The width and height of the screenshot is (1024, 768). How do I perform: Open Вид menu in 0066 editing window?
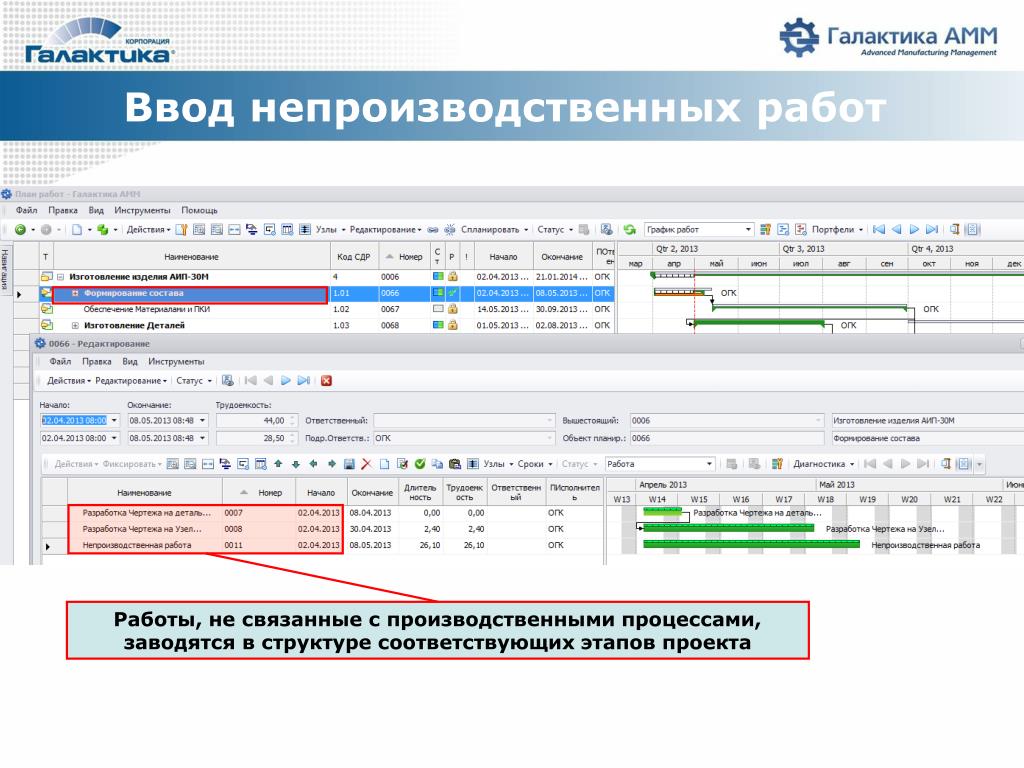click(130, 362)
